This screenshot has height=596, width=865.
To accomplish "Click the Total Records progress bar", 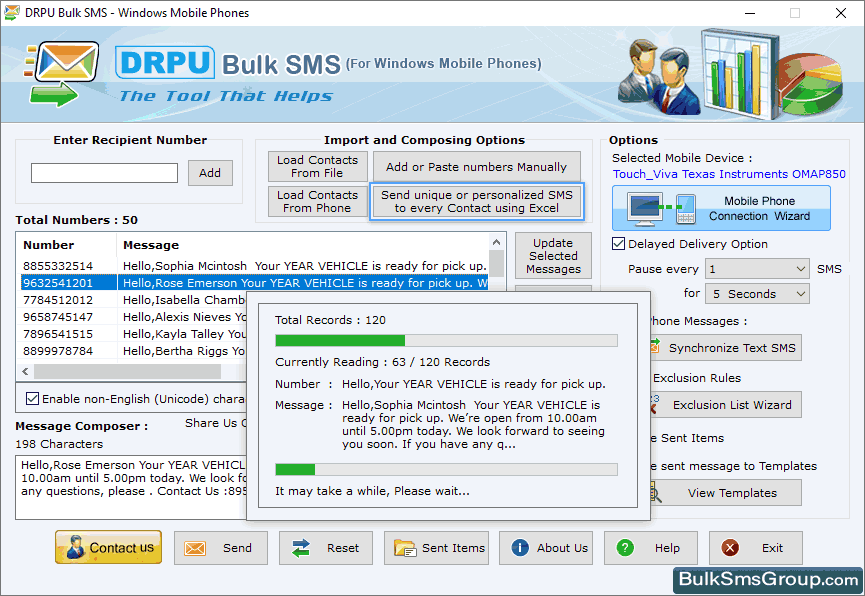I will (446, 340).
